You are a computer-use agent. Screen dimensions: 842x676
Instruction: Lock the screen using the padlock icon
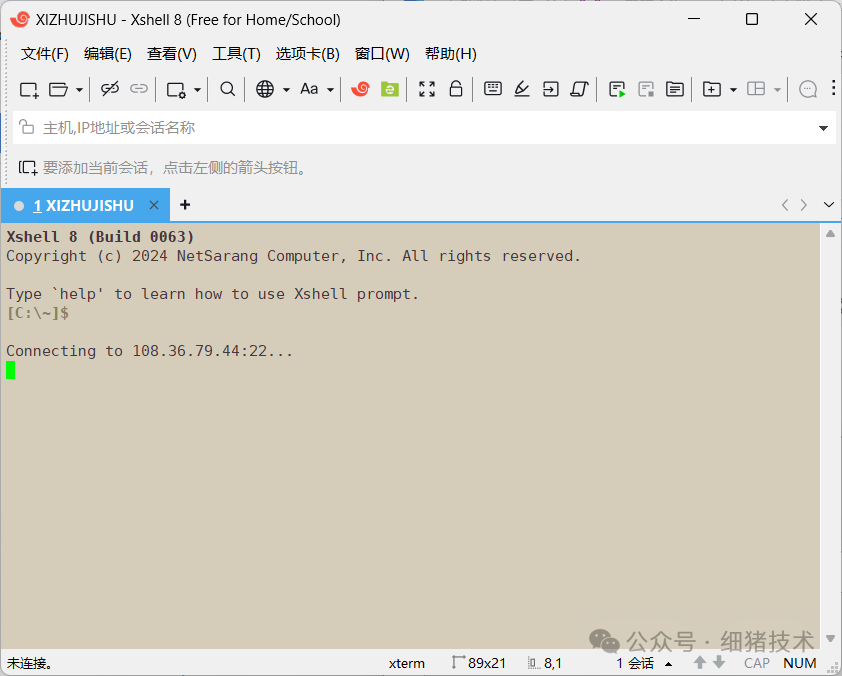[456, 89]
